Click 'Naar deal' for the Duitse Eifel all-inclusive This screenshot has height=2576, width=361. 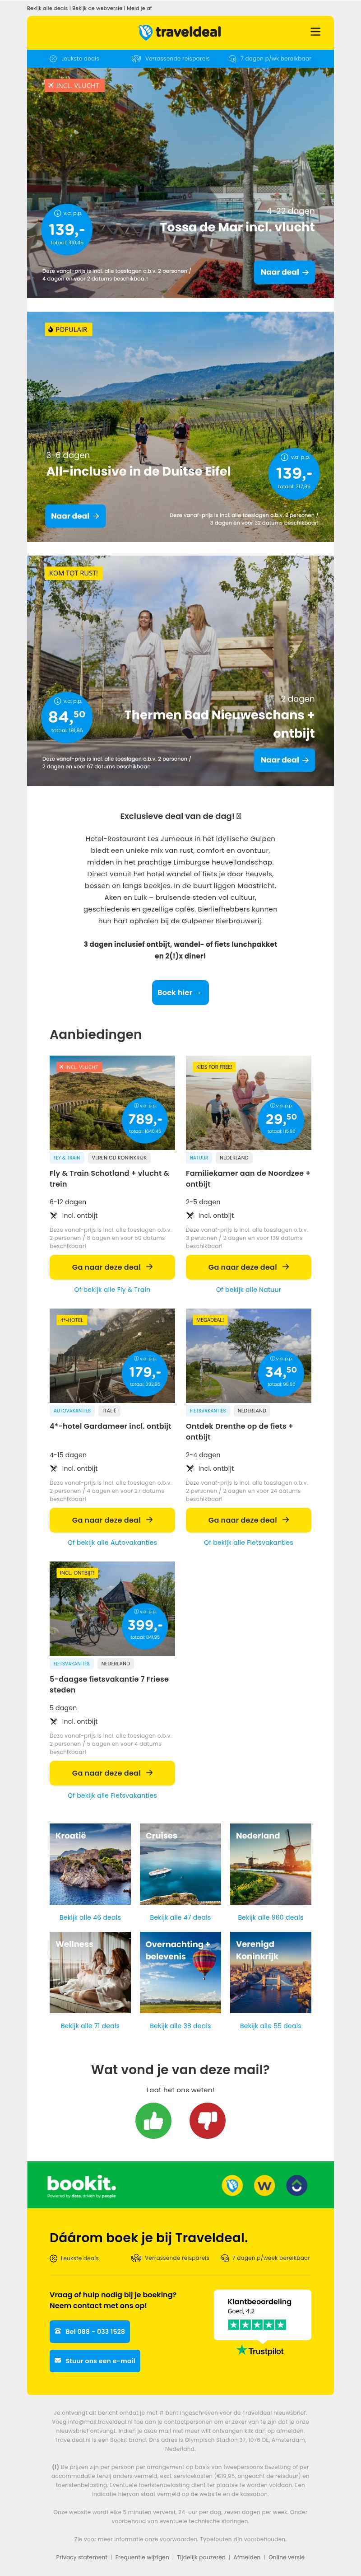click(75, 516)
